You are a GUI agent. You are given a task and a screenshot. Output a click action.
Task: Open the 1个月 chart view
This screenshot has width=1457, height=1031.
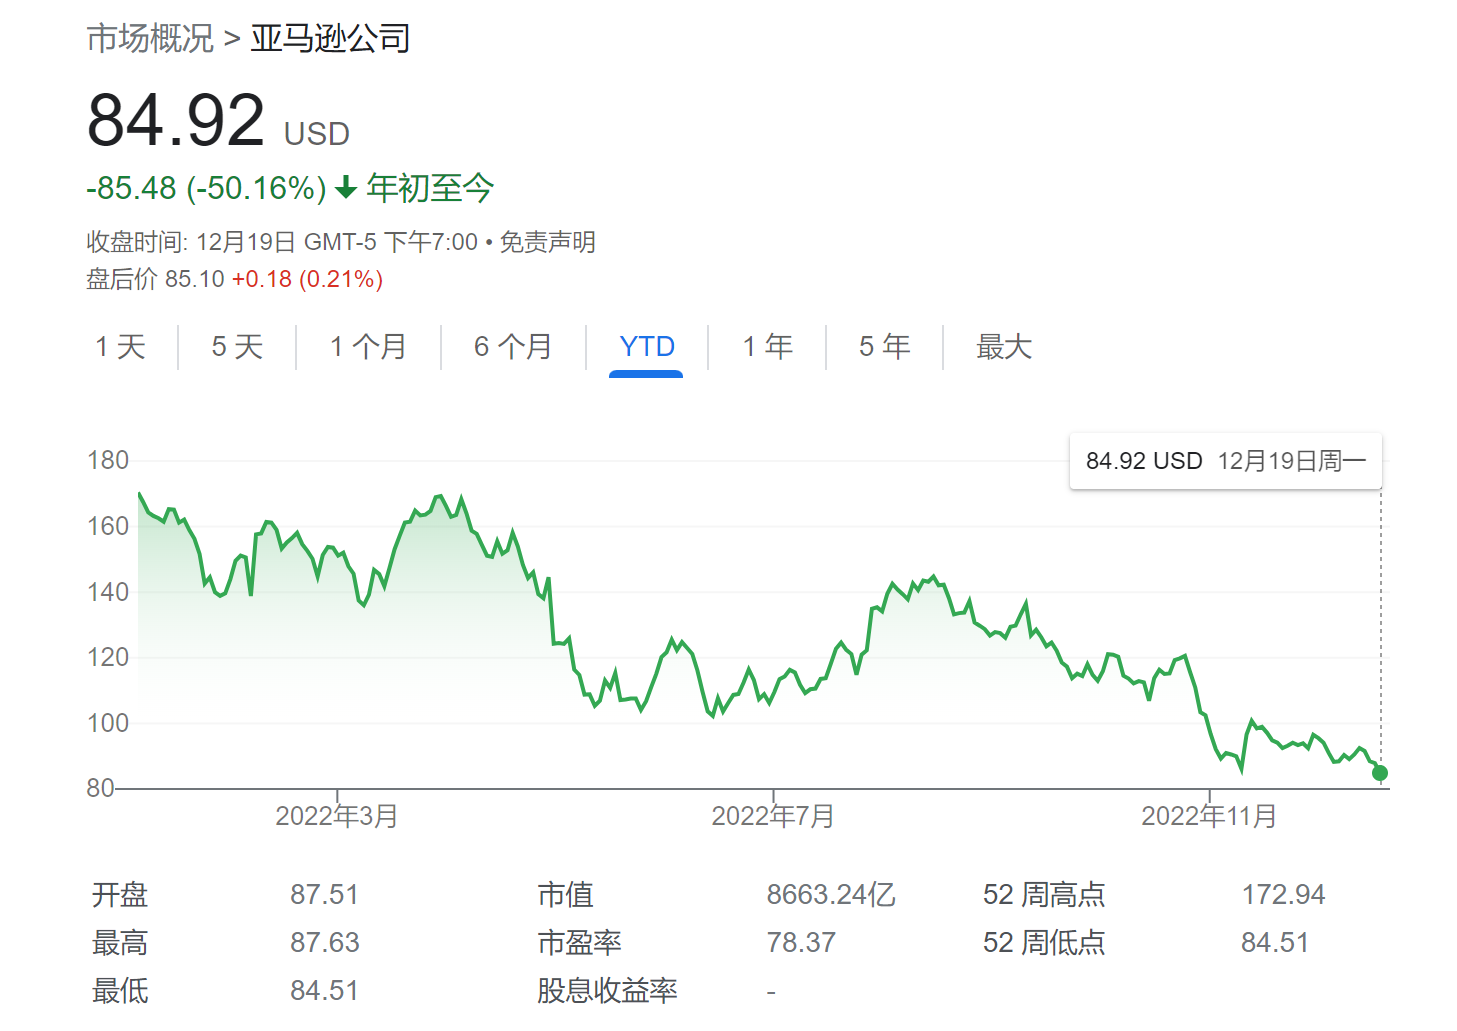[x=367, y=346]
